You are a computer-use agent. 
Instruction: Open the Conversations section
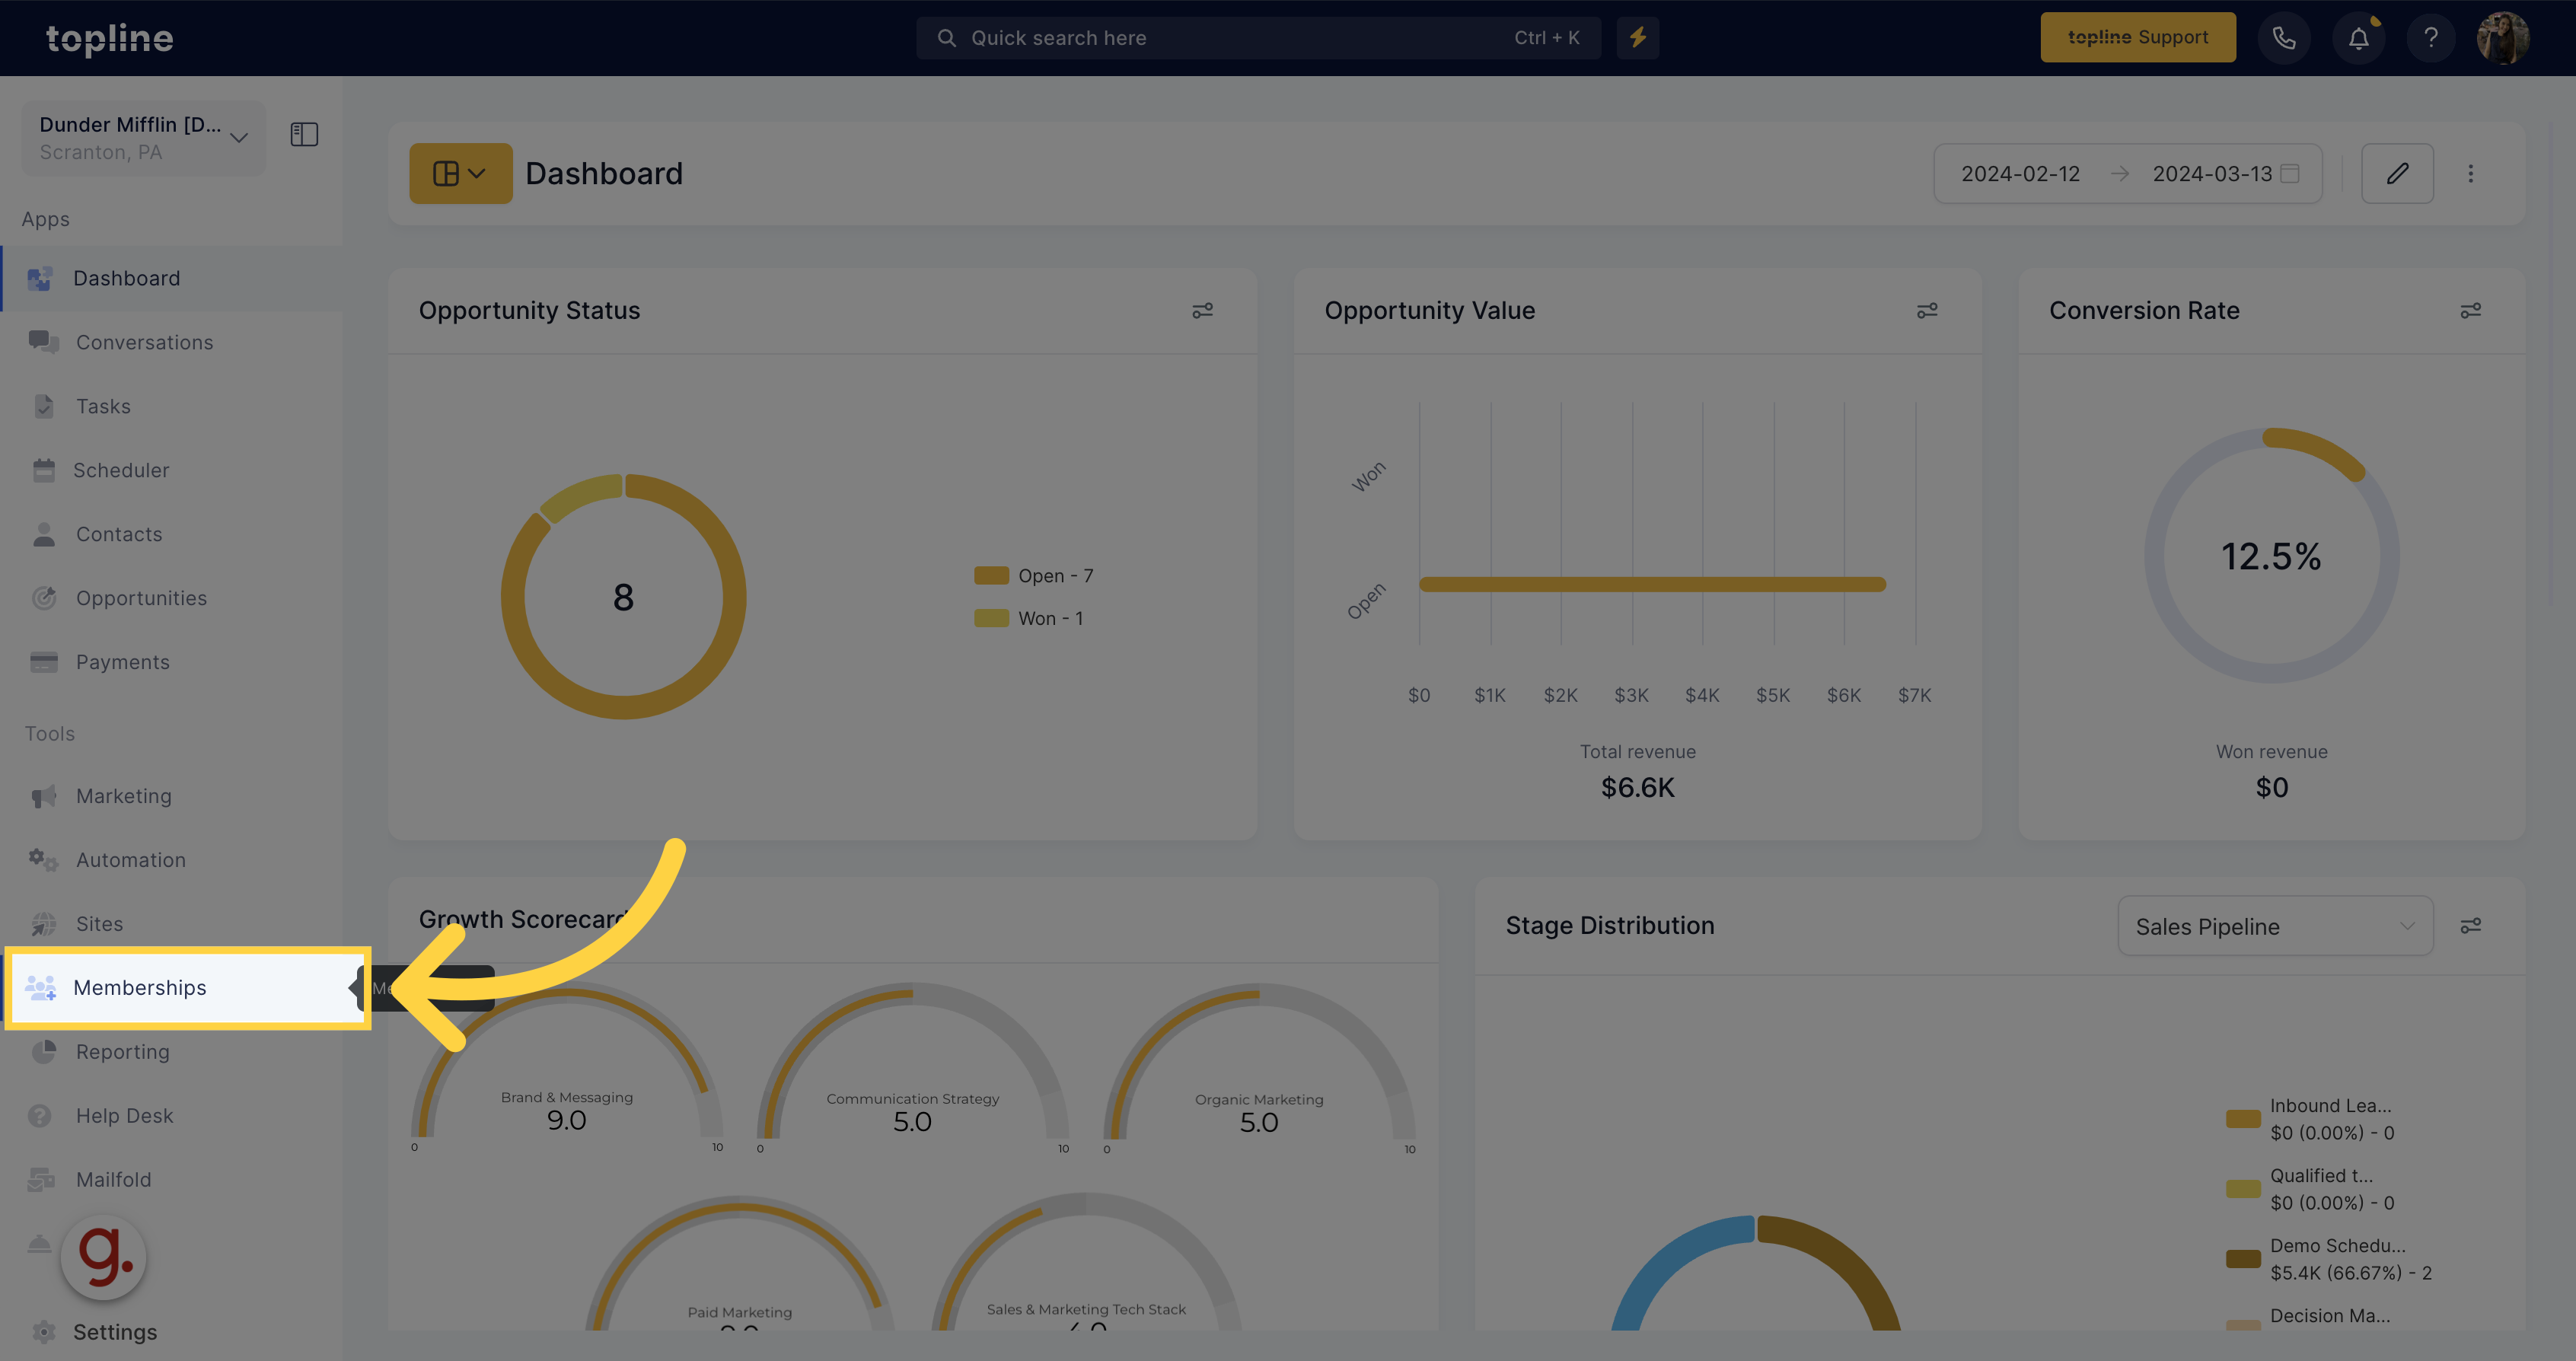(145, 341)
